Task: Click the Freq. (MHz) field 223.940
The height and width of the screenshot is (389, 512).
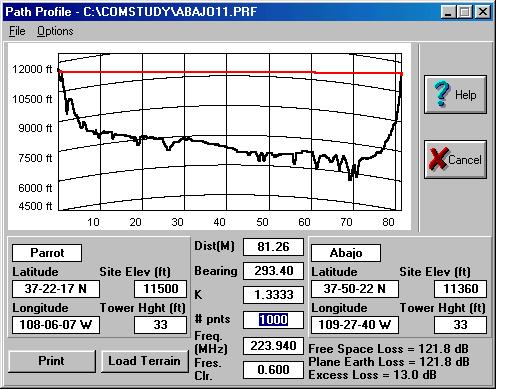Action: 273,346
